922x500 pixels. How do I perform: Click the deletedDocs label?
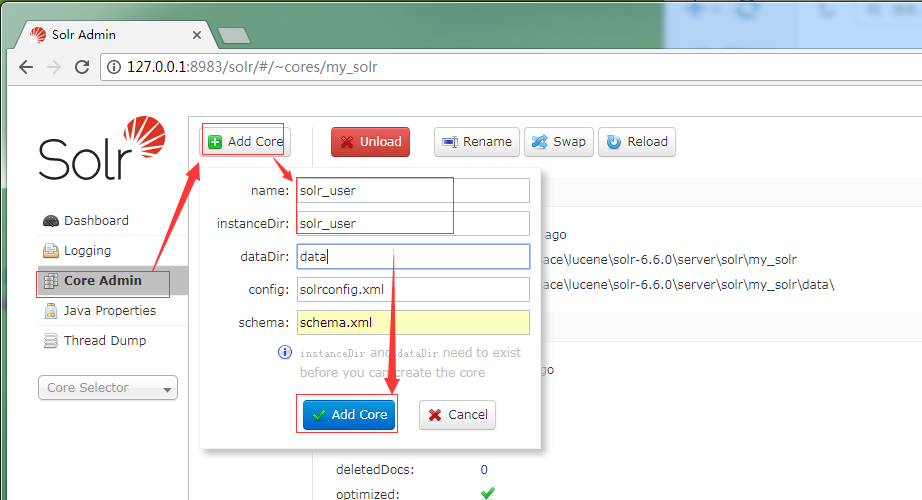[x=375, y=469]
